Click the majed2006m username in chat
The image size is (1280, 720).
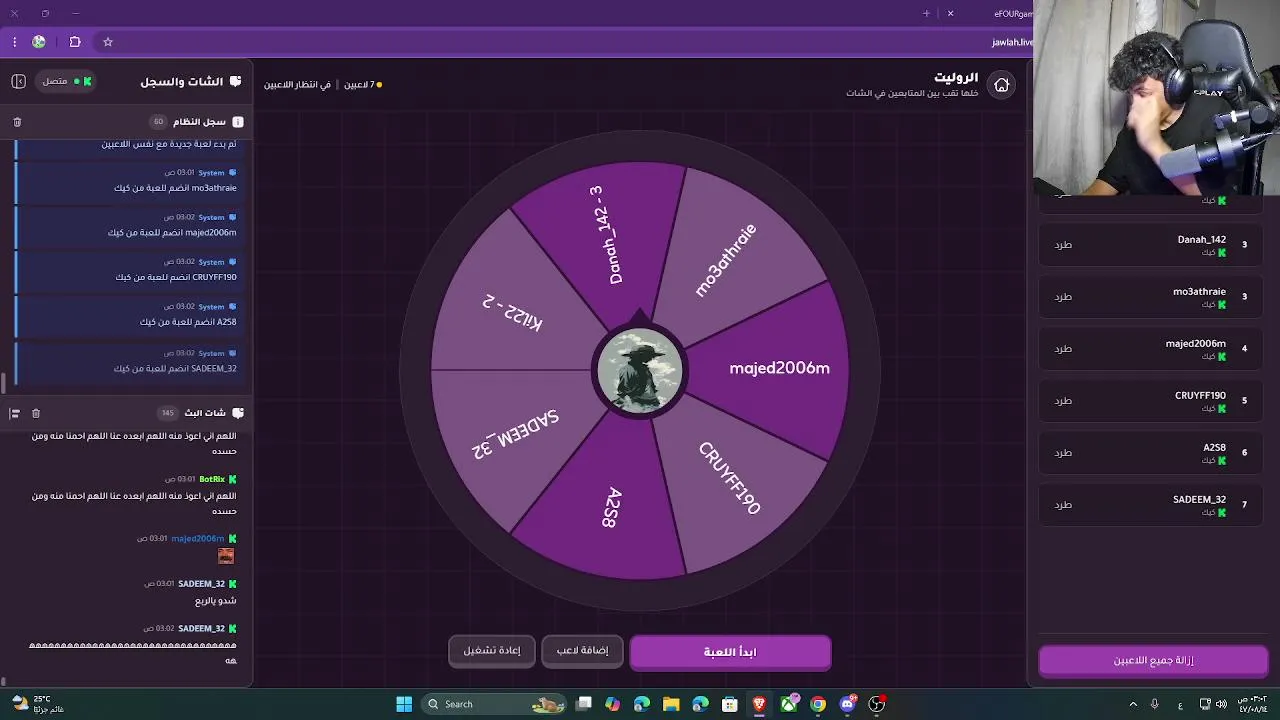[198, 539]
